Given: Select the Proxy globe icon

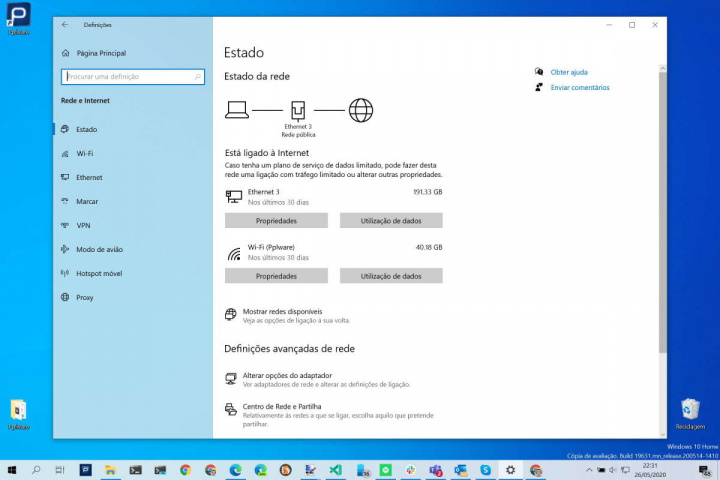Looking at the screenshot, I should (x=65, y=297).
